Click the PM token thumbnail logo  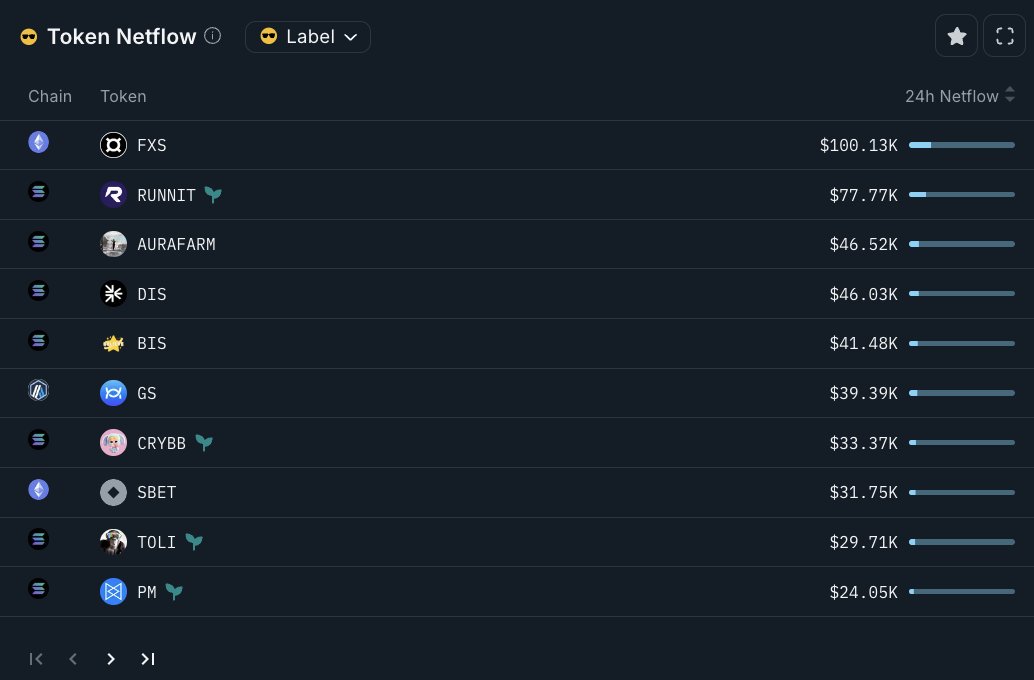pos(113,592)
